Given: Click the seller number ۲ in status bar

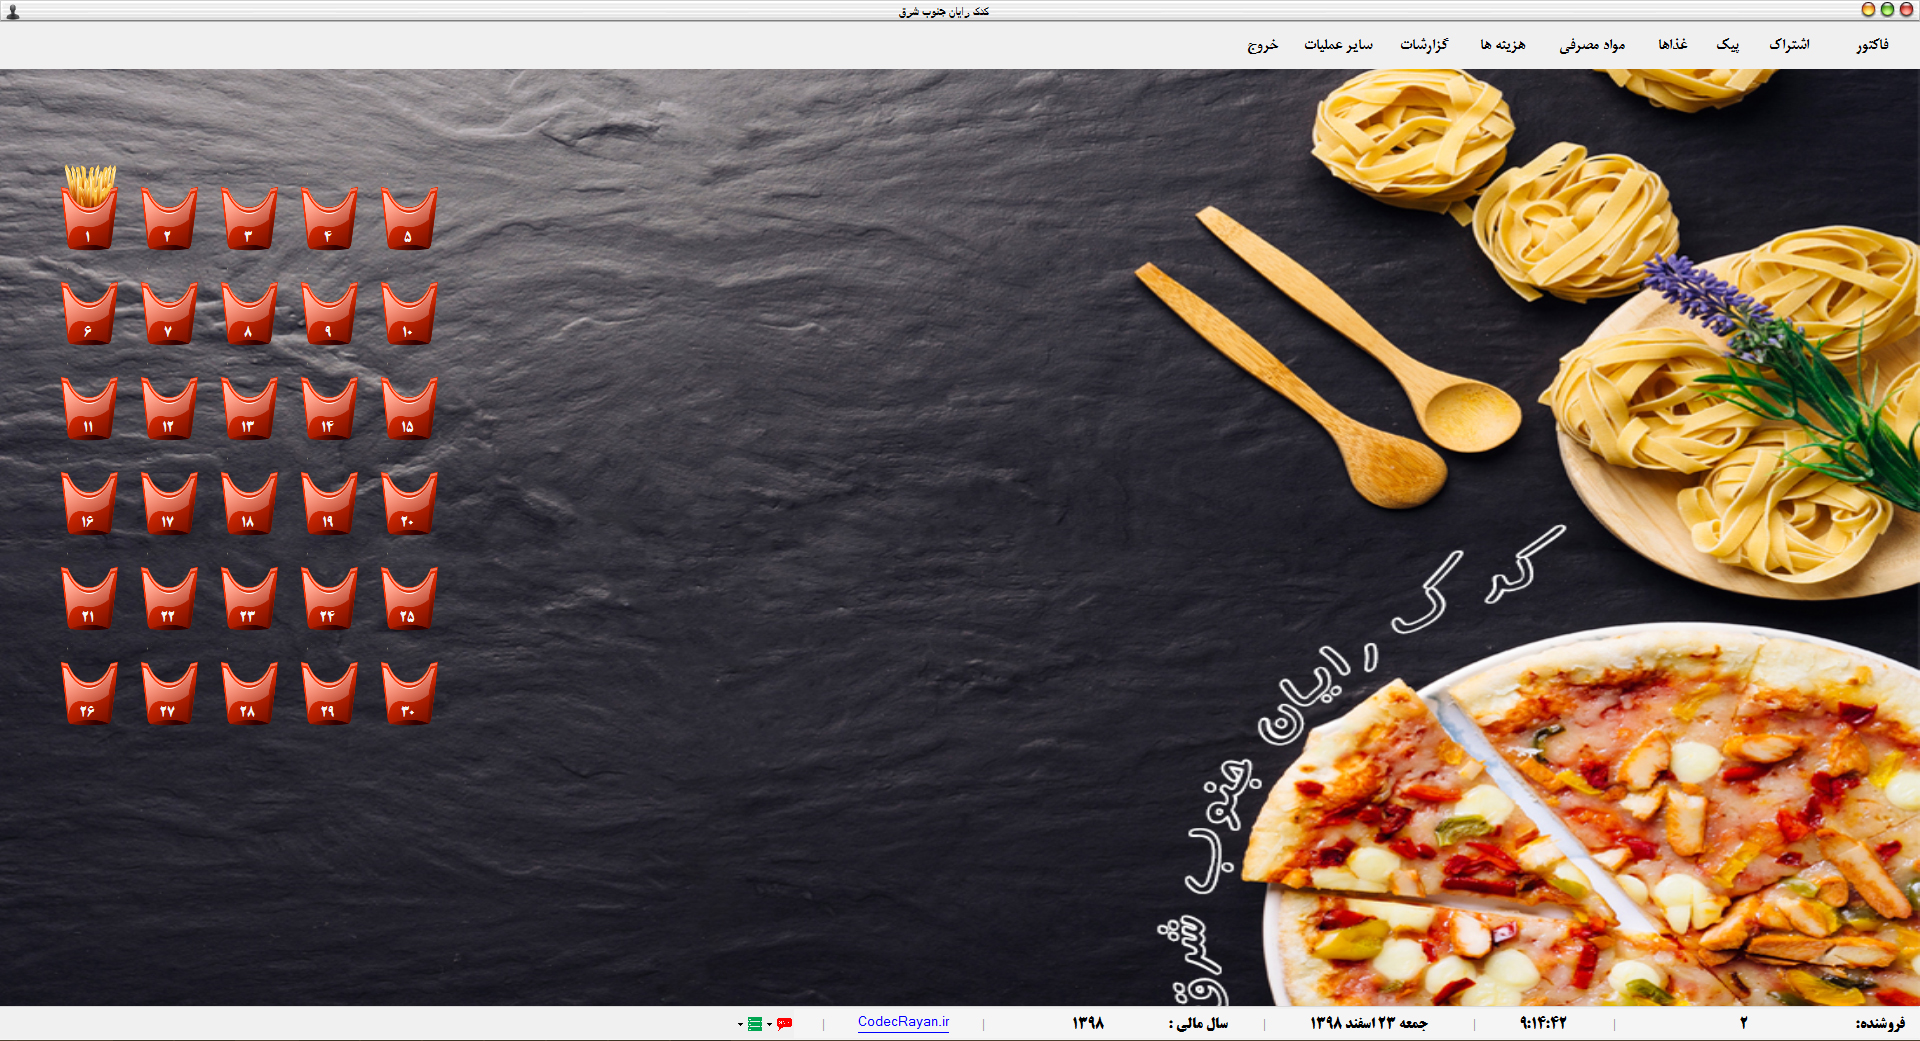Looking at the screenshot, I should [1743, 1023].
